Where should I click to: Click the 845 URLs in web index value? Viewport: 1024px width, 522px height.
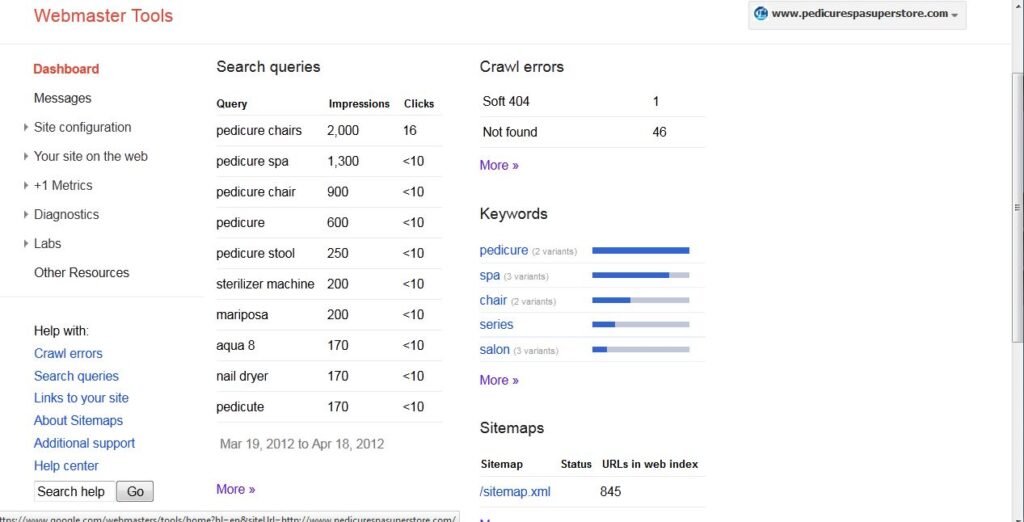611,492
